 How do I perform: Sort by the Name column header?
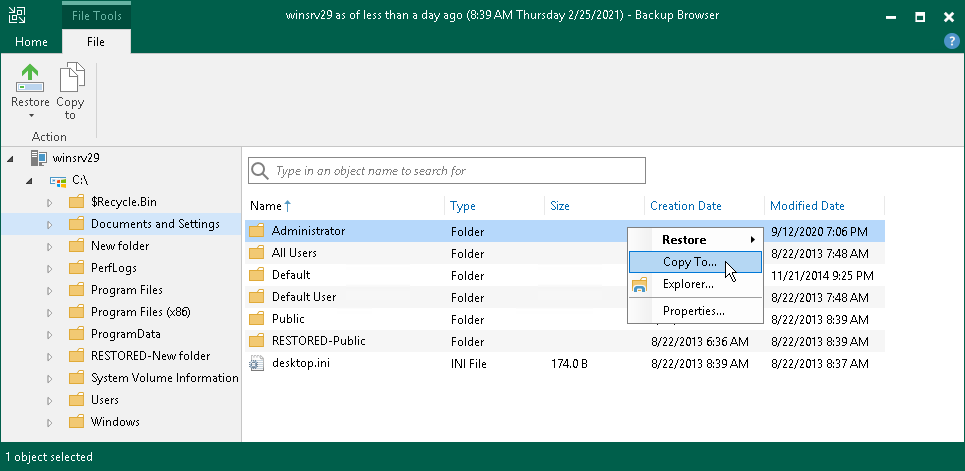tap(266, 206)
